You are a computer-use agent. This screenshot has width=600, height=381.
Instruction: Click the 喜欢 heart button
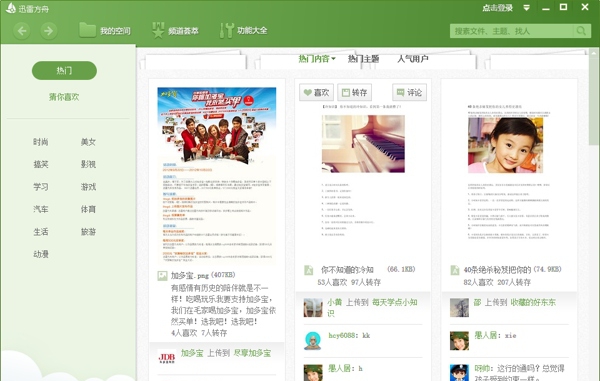(316, 92)
